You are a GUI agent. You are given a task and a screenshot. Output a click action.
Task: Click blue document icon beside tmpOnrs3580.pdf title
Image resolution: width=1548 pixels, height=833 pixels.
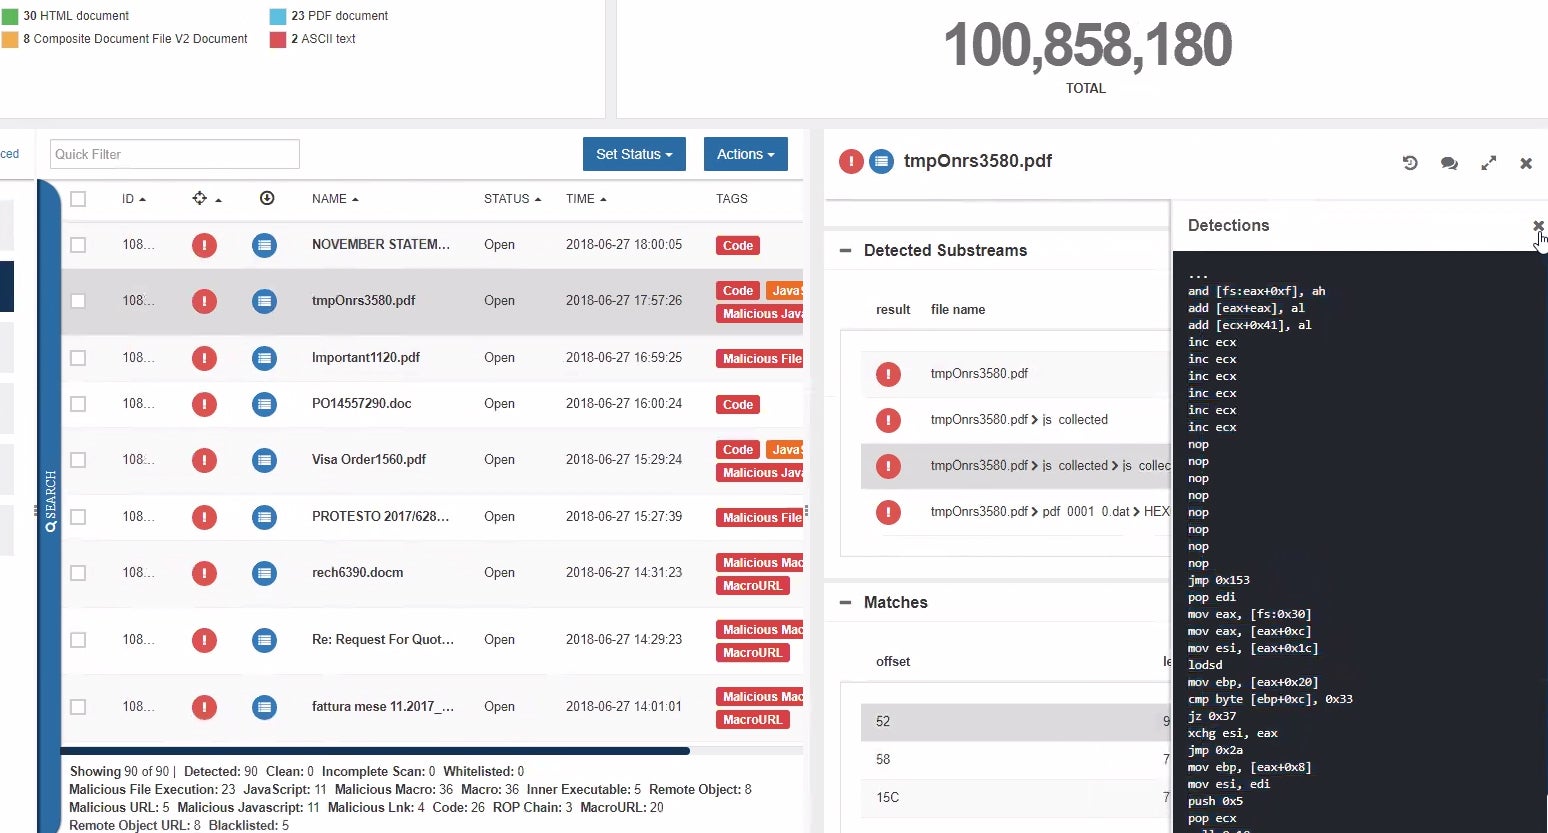881,161
